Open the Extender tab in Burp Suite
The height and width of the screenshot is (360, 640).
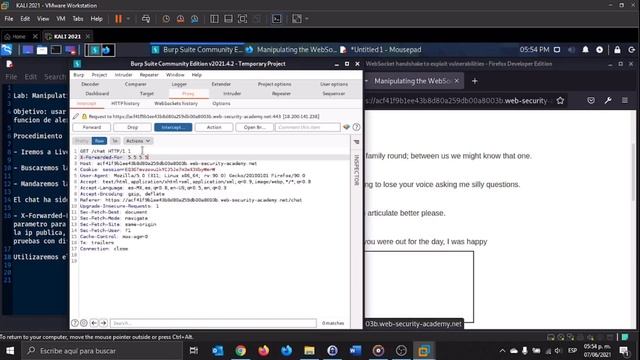pos(221,84)
